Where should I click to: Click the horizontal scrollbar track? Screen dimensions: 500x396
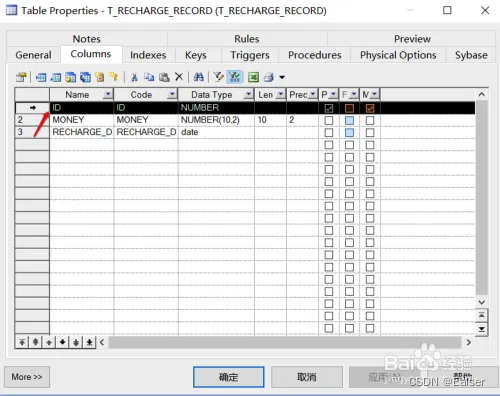tap(285, 342)
